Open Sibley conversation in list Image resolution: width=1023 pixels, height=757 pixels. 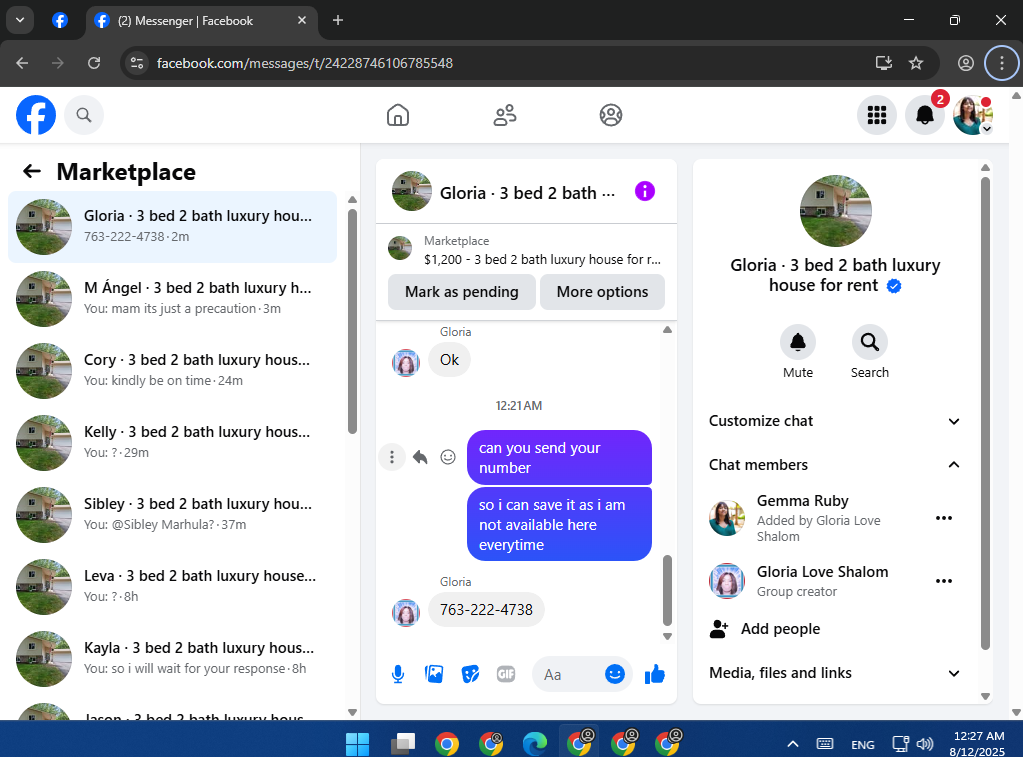tap(172, 514)
